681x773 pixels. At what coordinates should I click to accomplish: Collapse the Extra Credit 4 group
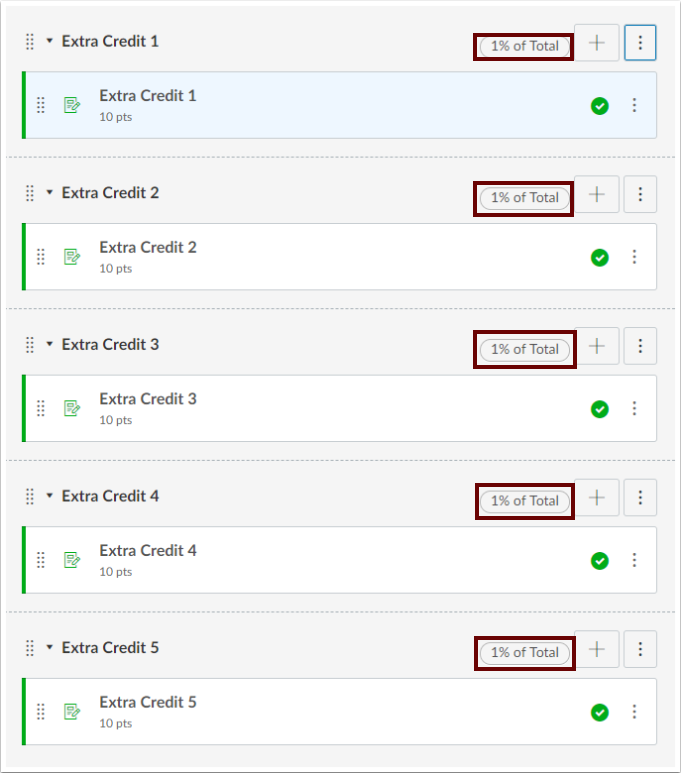(50, 496)
